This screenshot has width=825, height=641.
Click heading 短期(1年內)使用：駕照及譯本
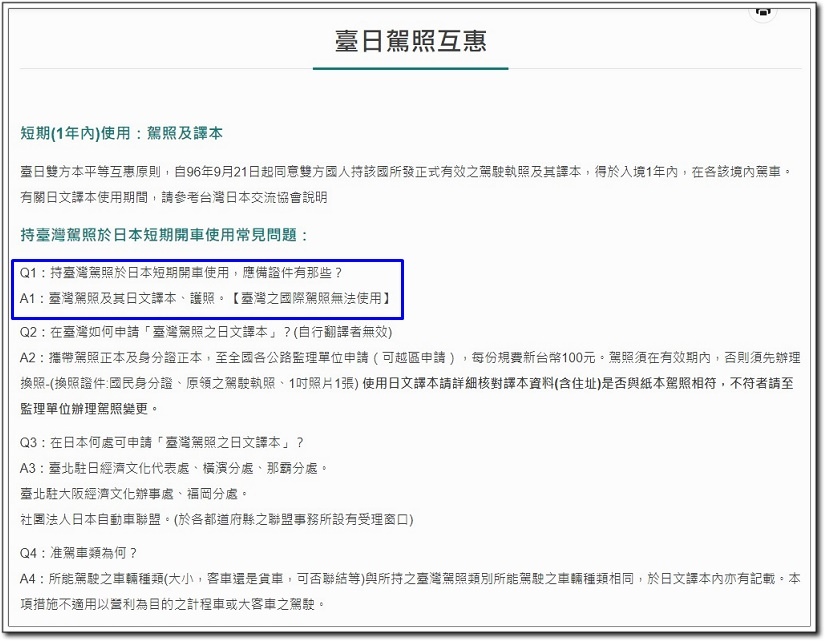pyautogui.click(x=122, y=133)
